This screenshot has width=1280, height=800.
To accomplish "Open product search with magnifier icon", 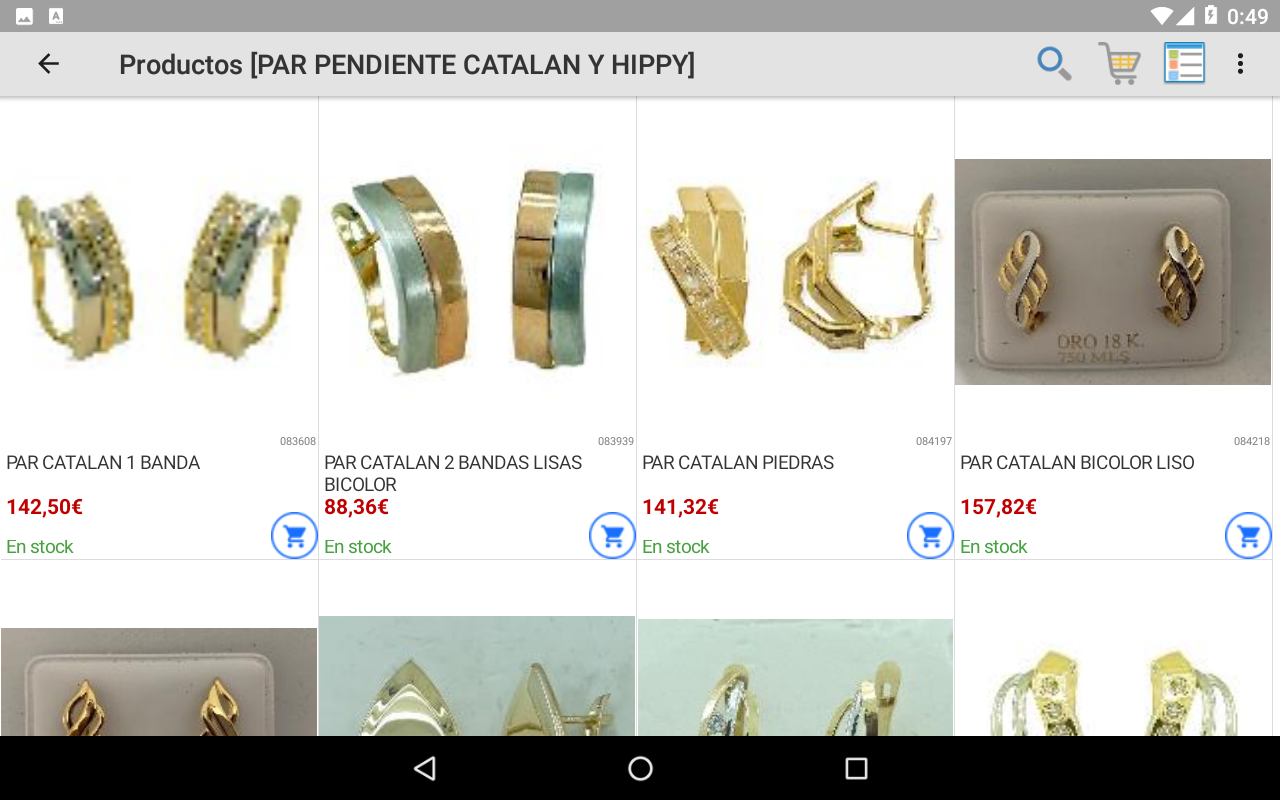I will point(1054,64).
